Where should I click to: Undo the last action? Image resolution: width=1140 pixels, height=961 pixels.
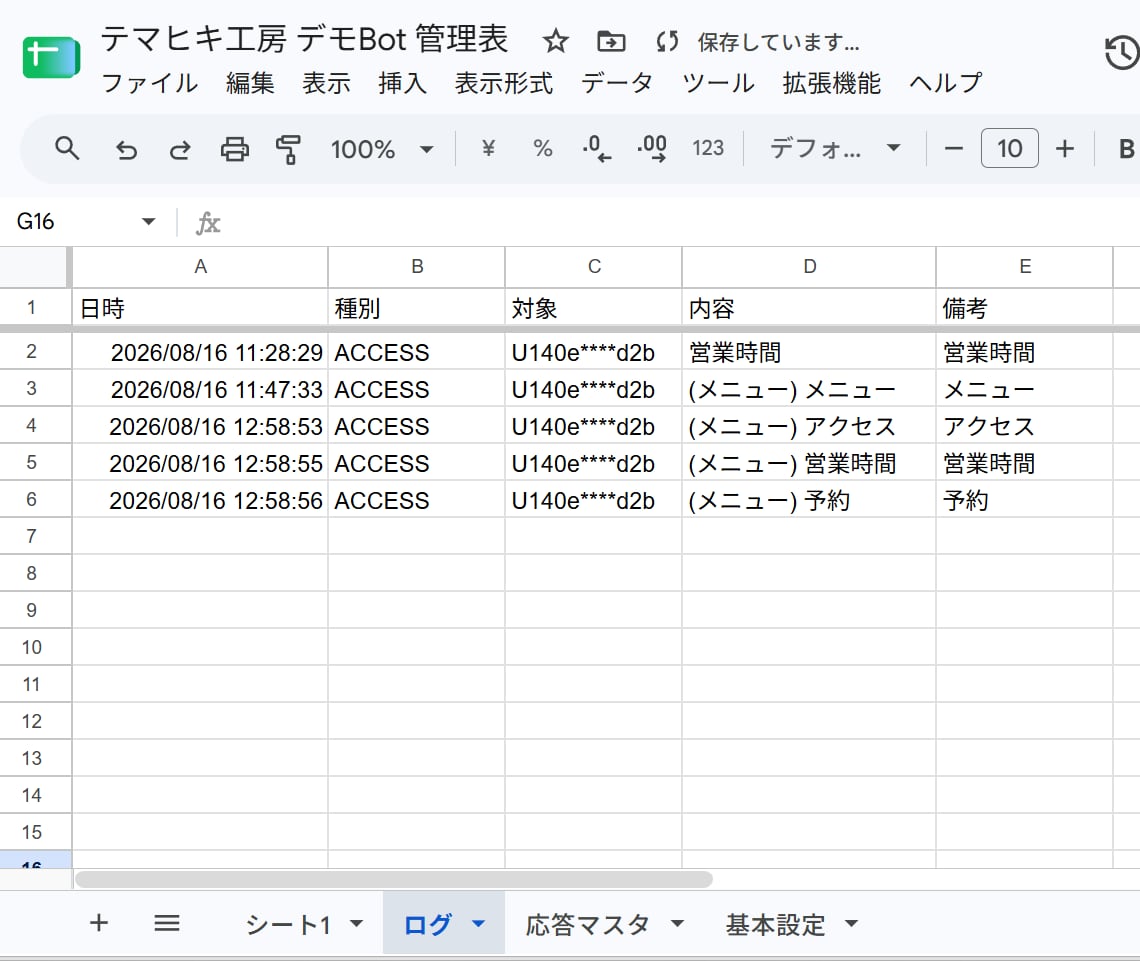[x=127, y=149]
